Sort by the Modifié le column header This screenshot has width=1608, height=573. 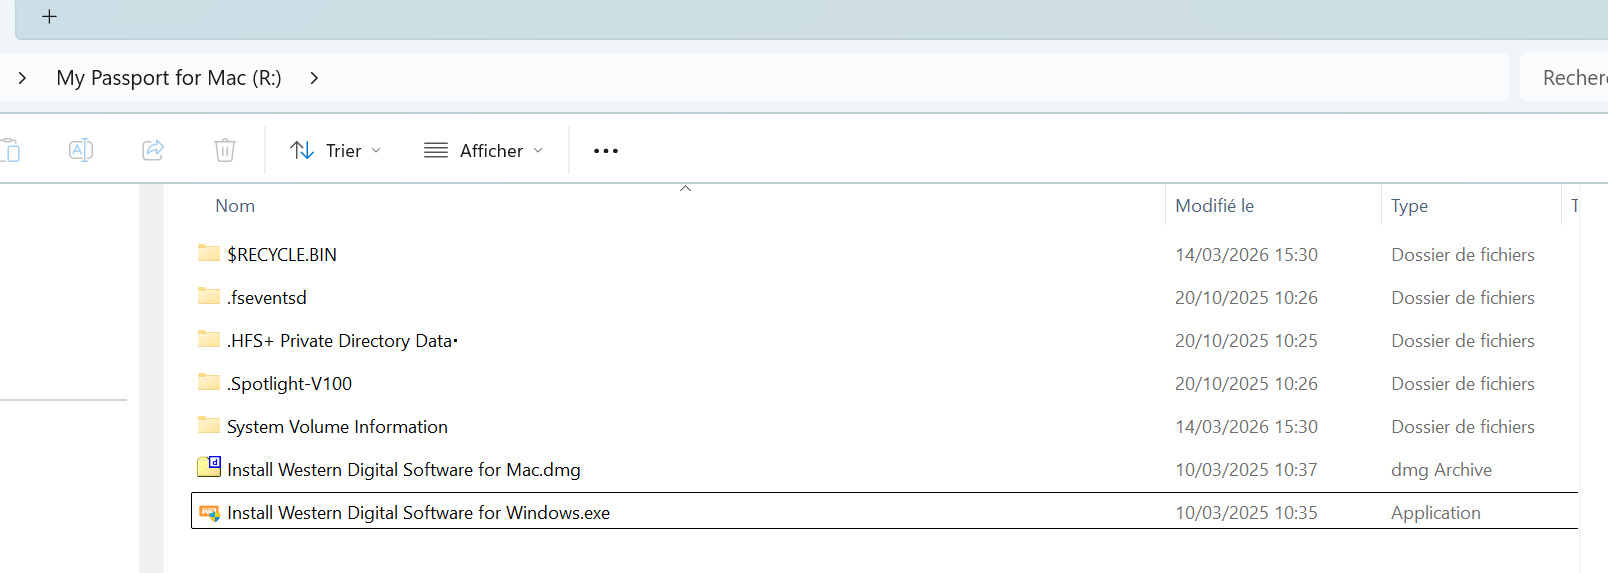[1214, 206]
